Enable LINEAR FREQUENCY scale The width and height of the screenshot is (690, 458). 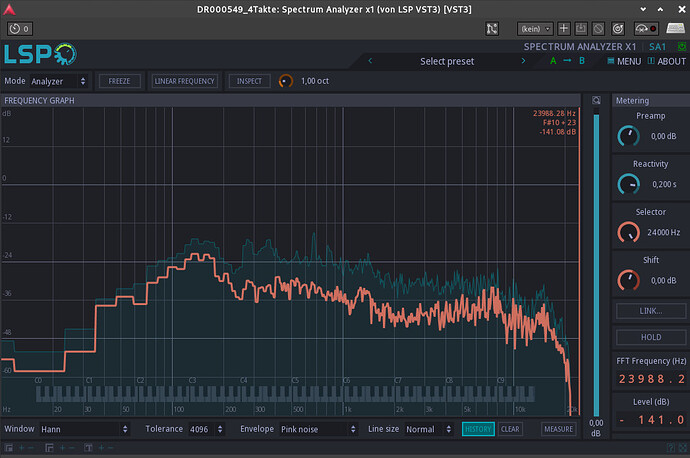[x=185, y=81]
